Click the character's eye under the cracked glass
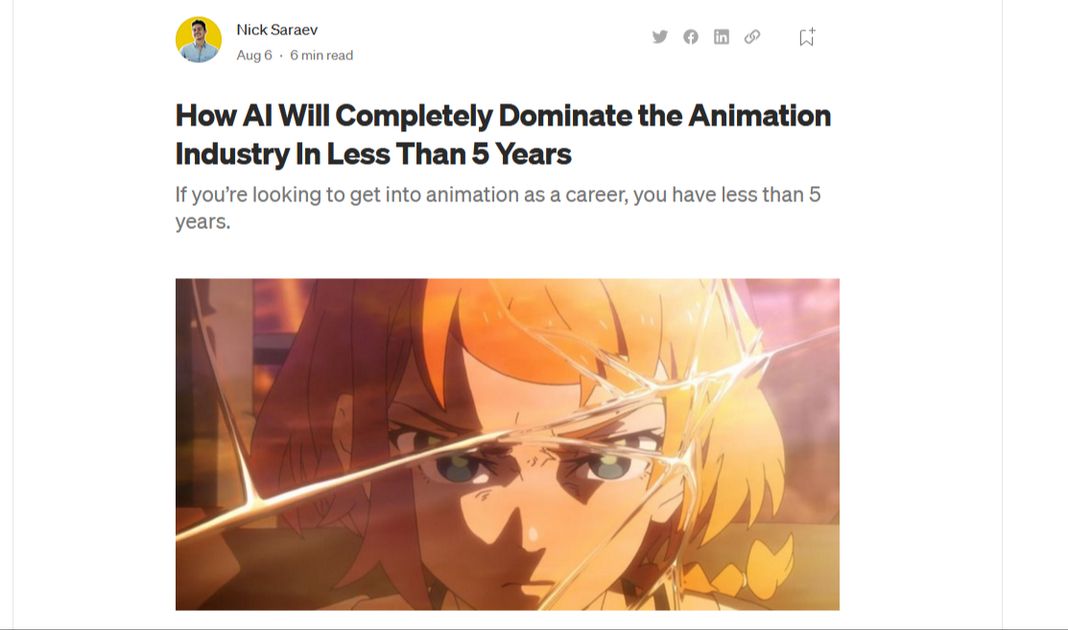 tap(610, 467)
